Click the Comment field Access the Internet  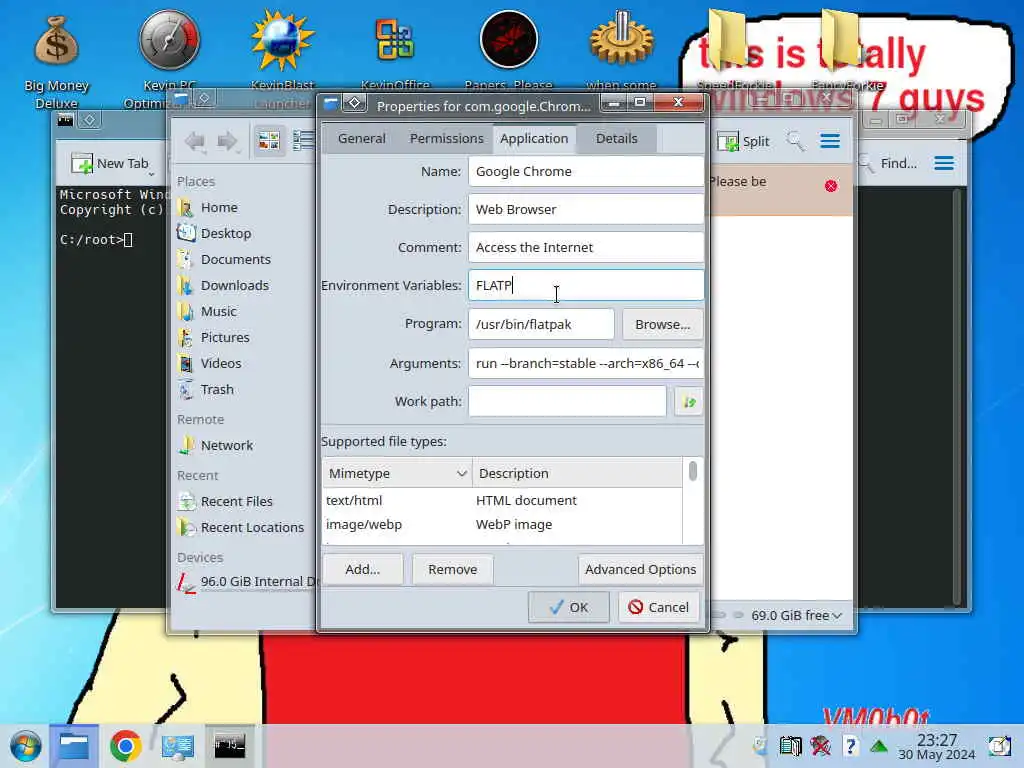(586, 247)
